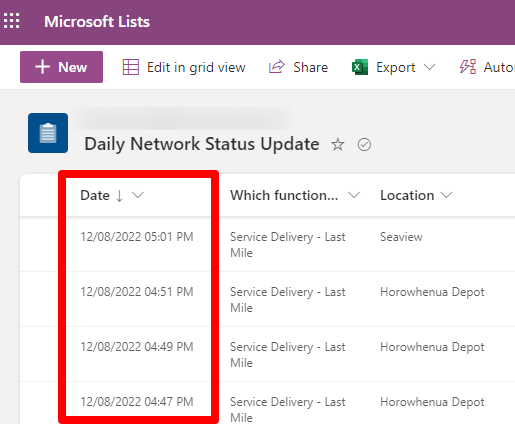515x424 pixels.
Task: Click Service Delivery cell in 04:47 PM row
Action: 288,410
